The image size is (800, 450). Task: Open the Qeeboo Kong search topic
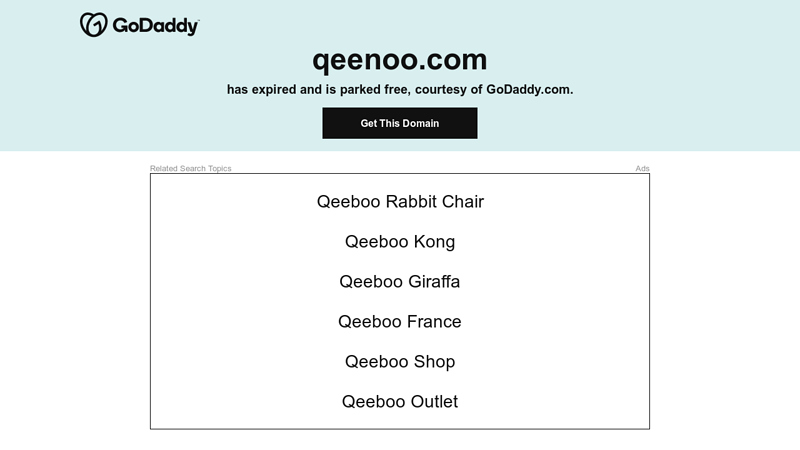point(400,241)
